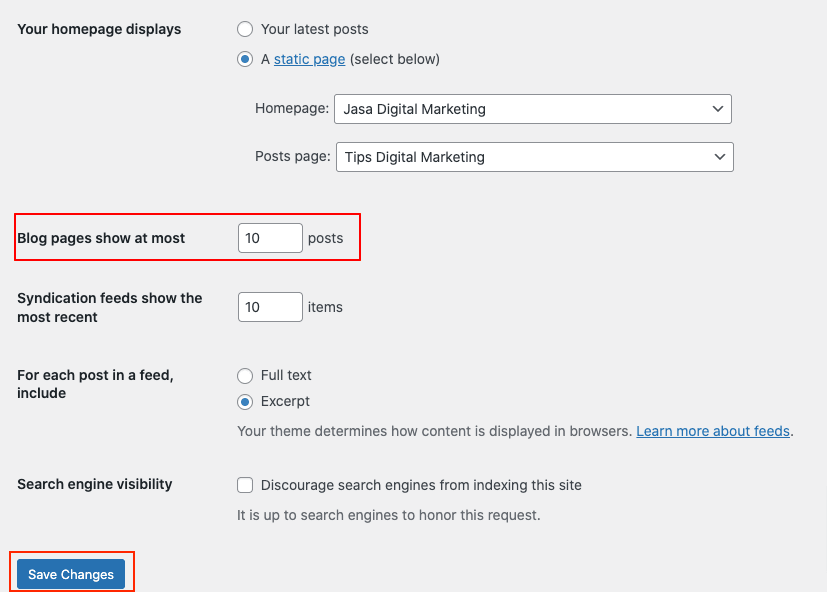Enable the discourage search engines checkbox
The image size is (827, 592).
point(245,485)
